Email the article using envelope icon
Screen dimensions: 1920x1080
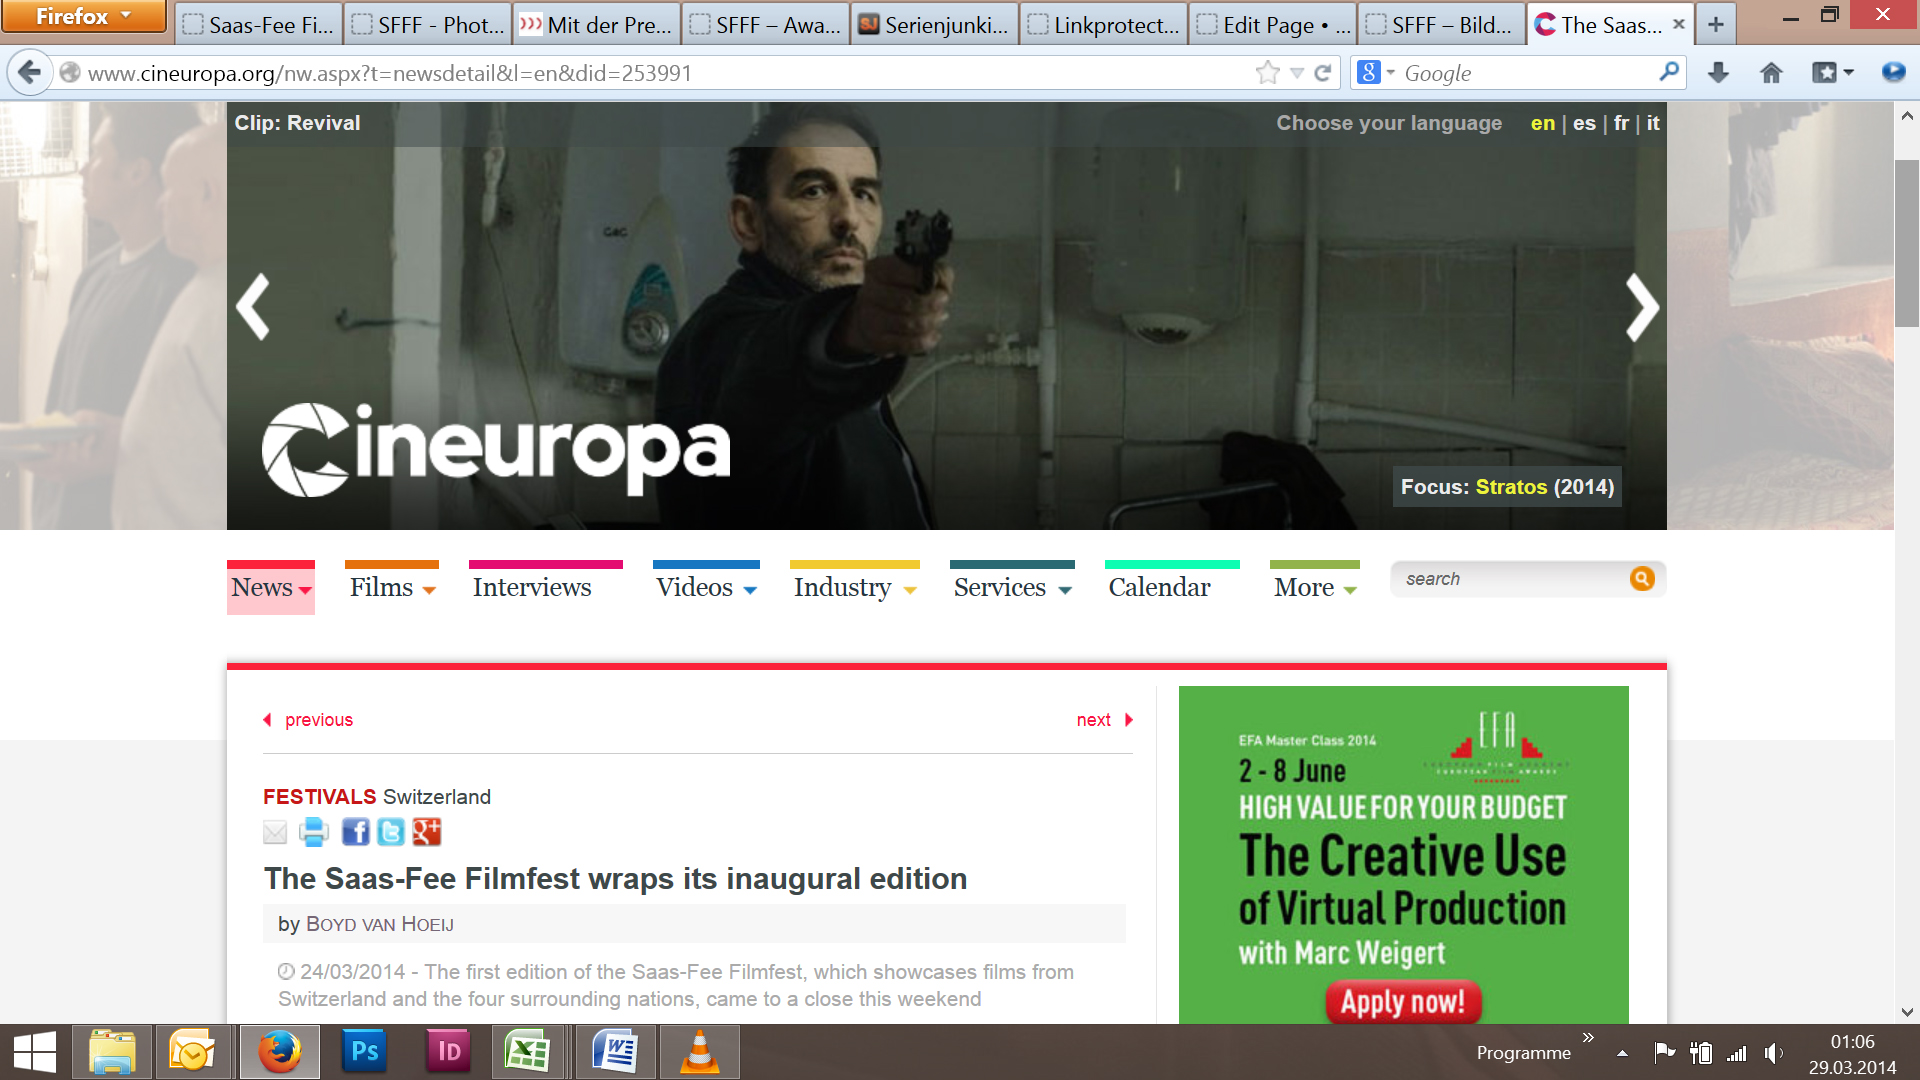275,832
